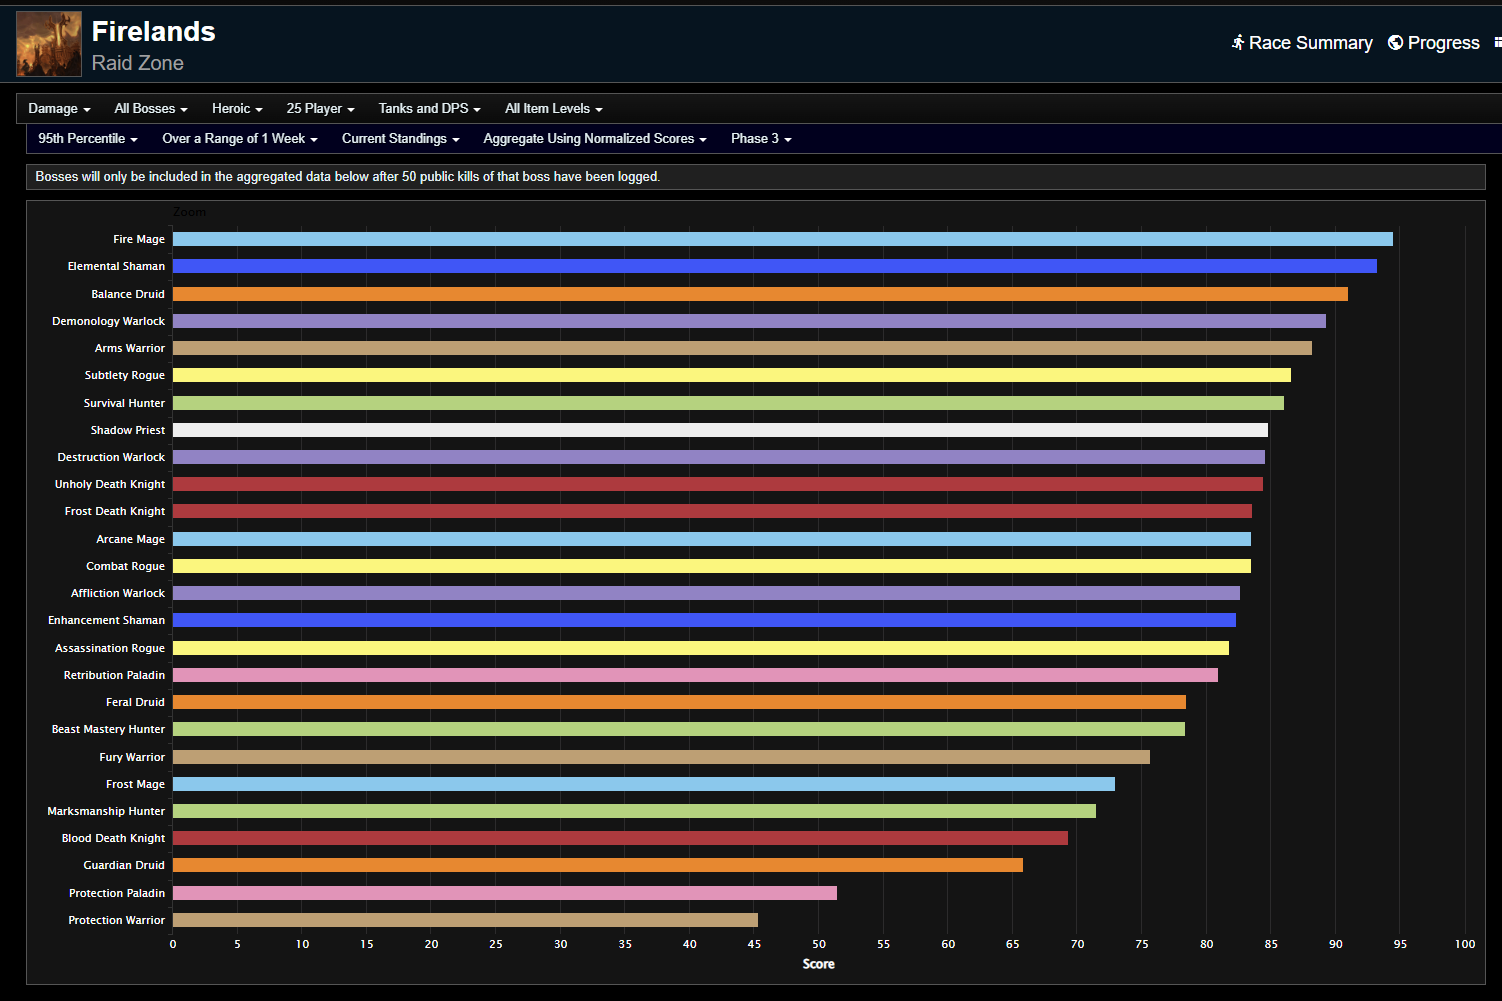1502x1001 pixels.
Task: Expand the 25 Player size filter
Action: pos(320,108)
